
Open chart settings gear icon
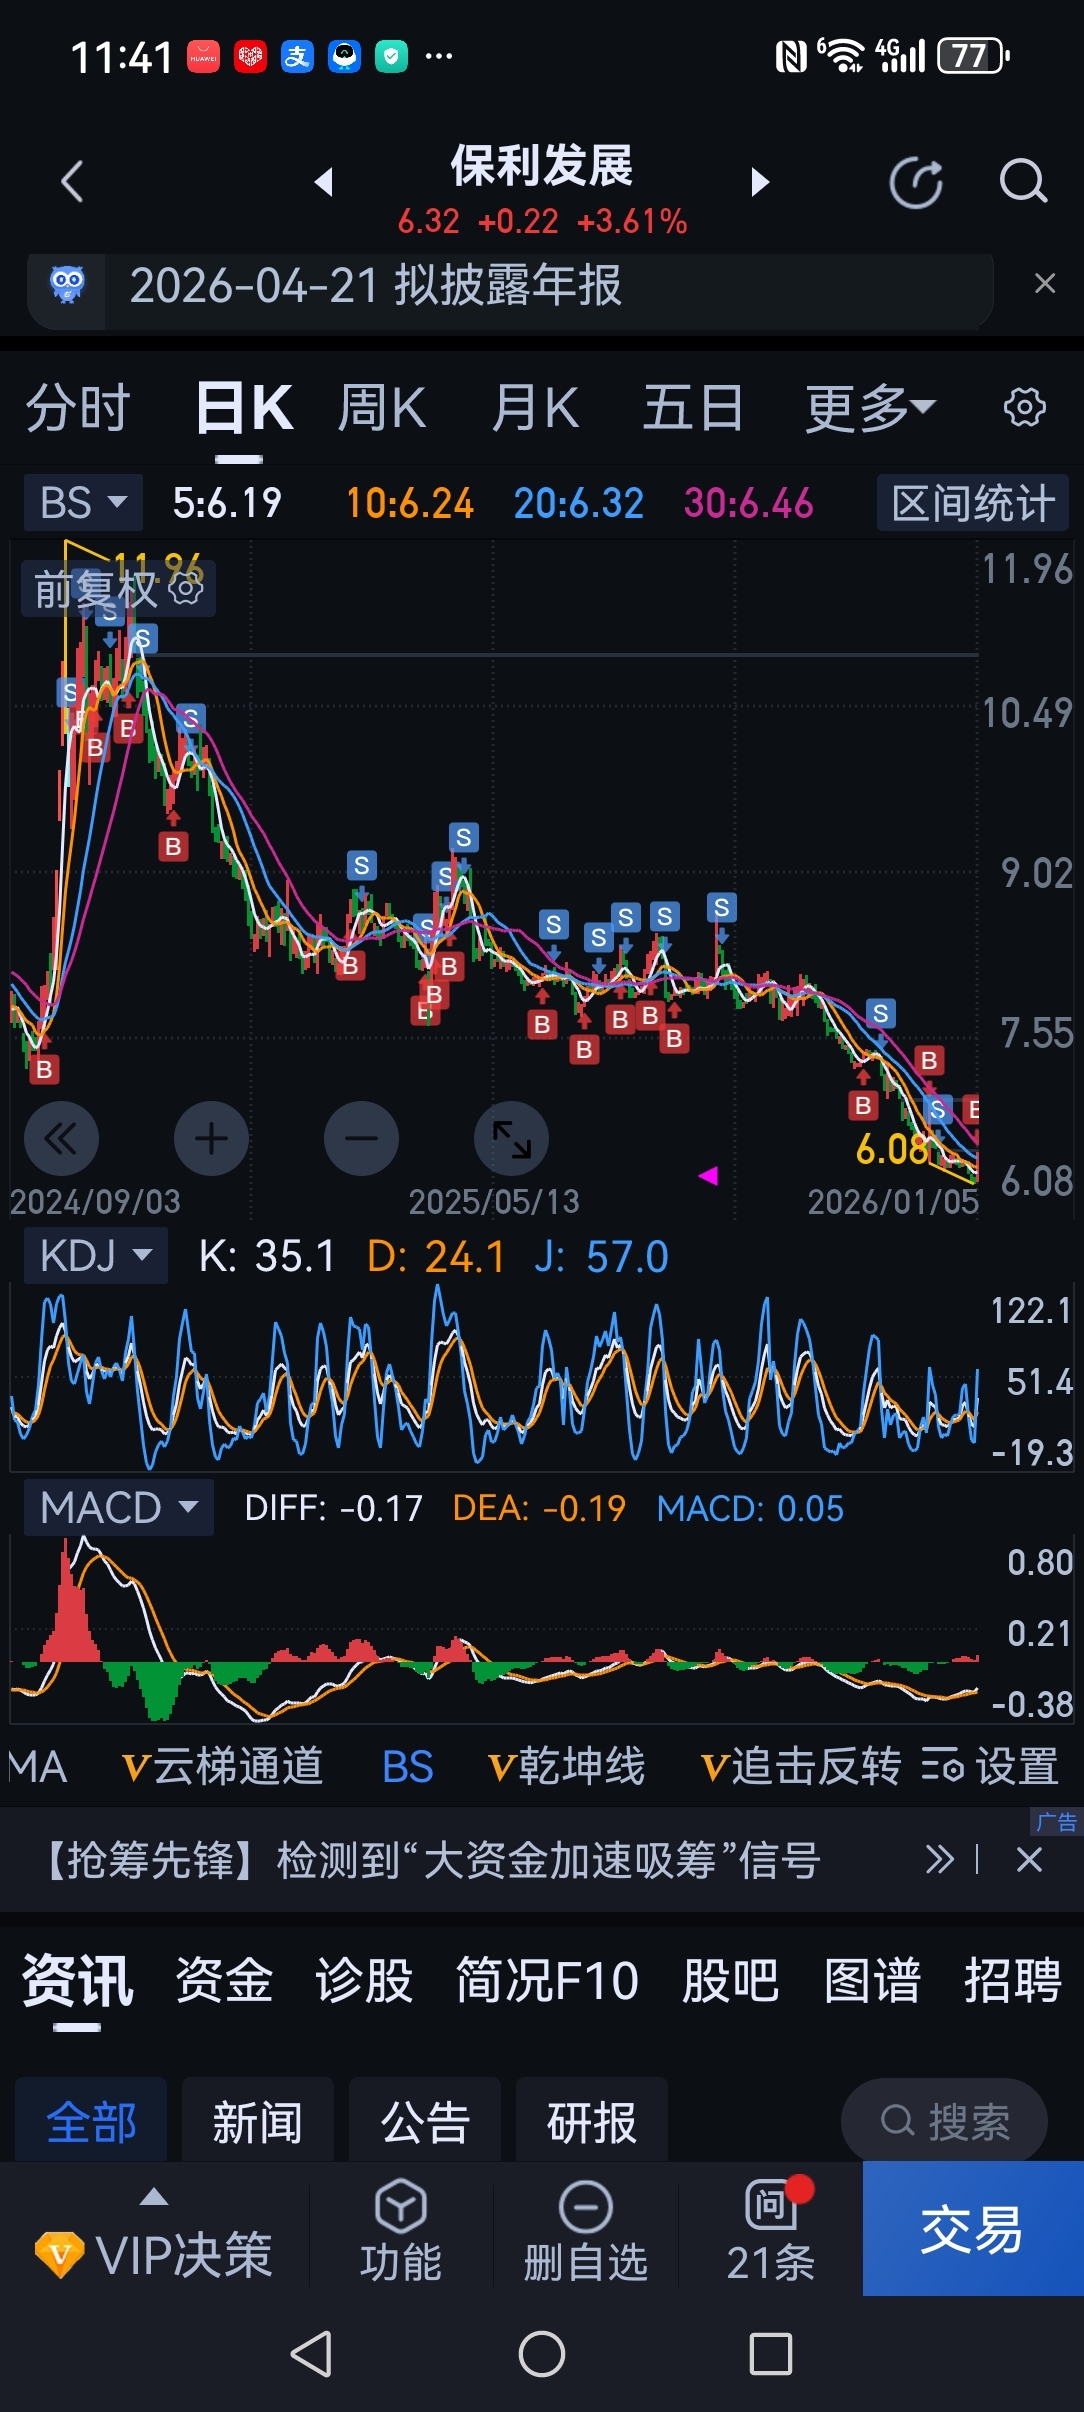[x=1024, y=407]
